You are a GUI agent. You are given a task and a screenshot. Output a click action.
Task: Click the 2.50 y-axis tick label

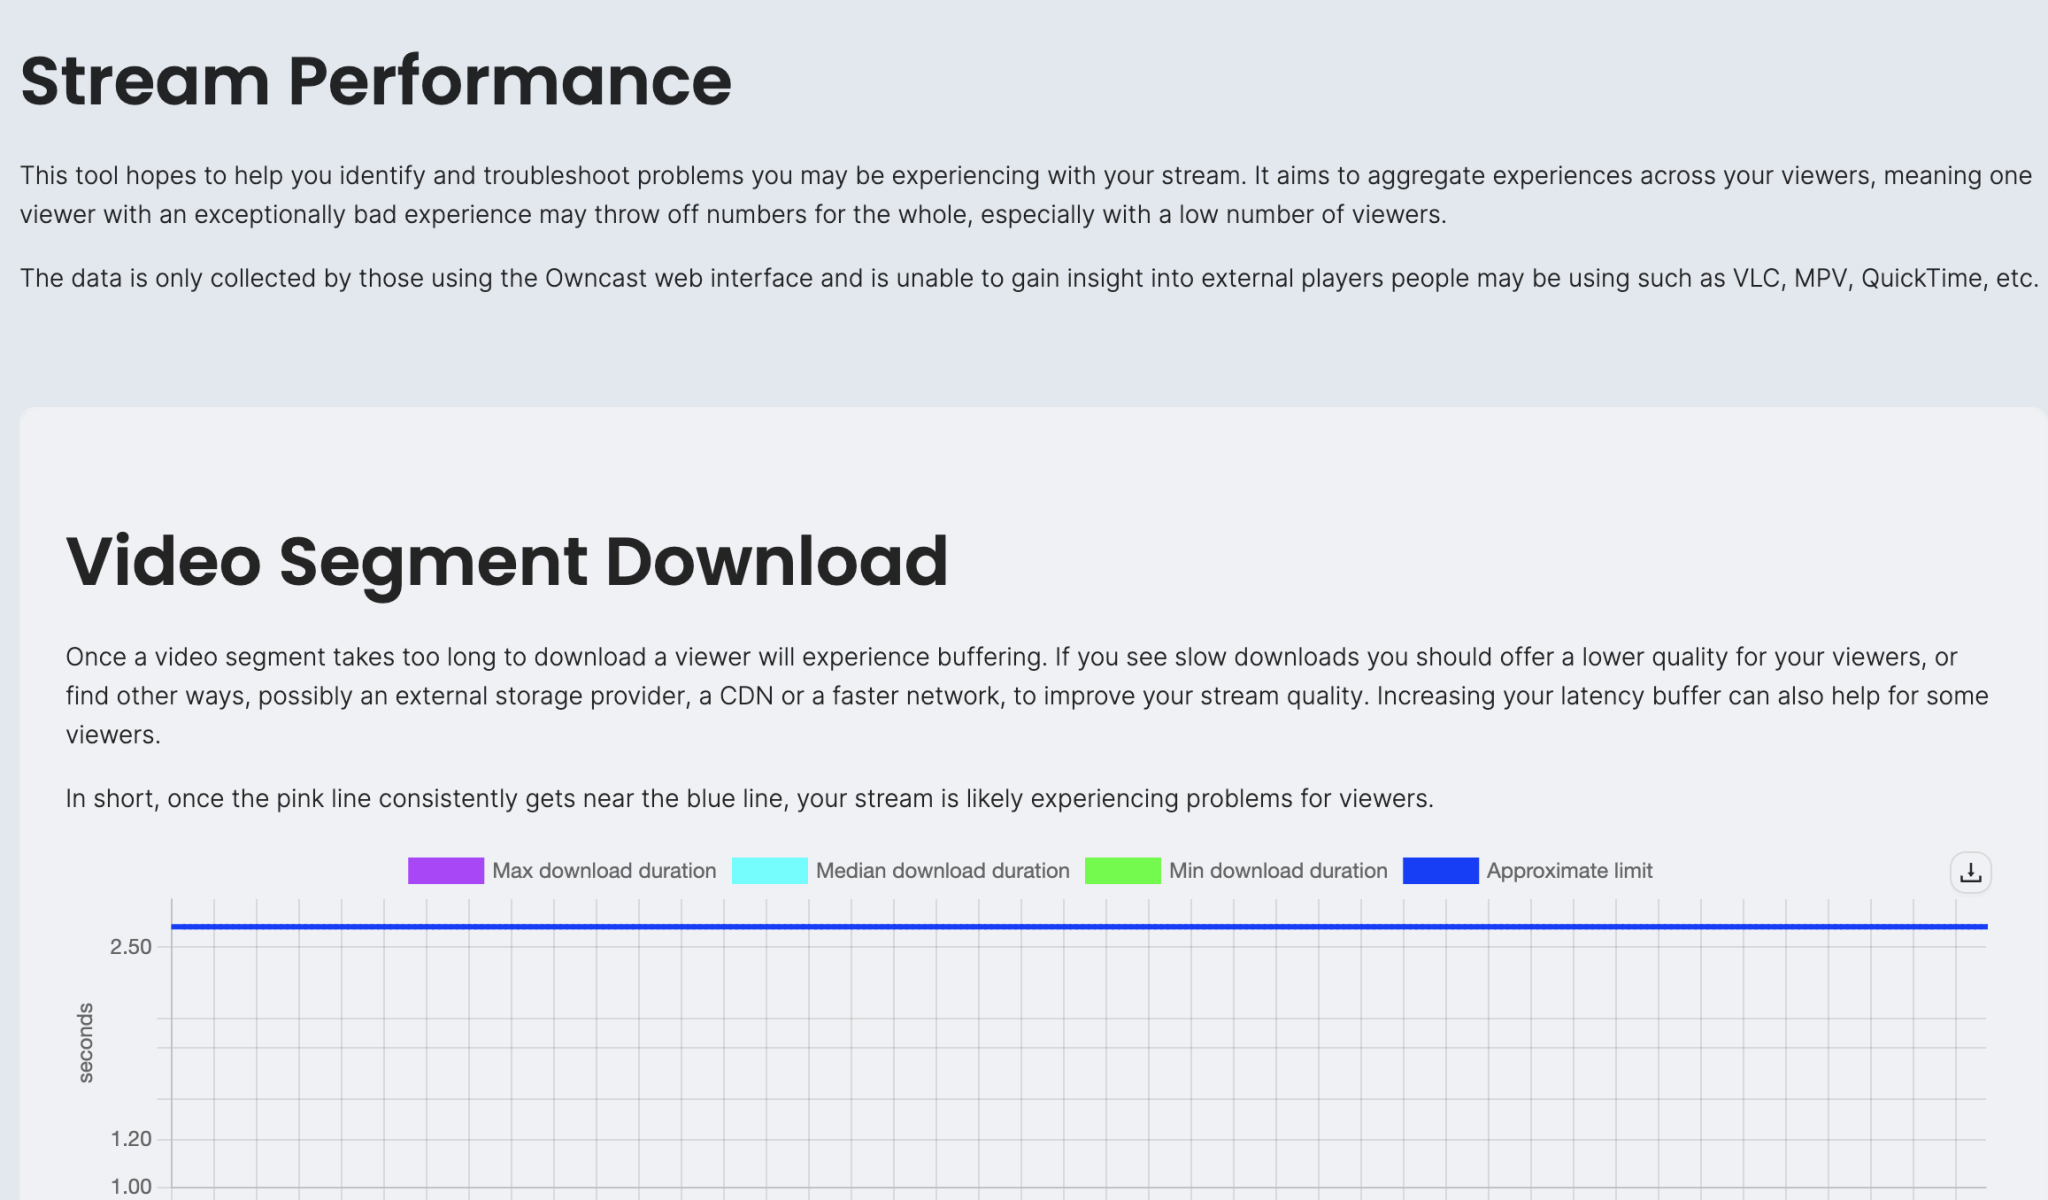click(x=131, y=947)
